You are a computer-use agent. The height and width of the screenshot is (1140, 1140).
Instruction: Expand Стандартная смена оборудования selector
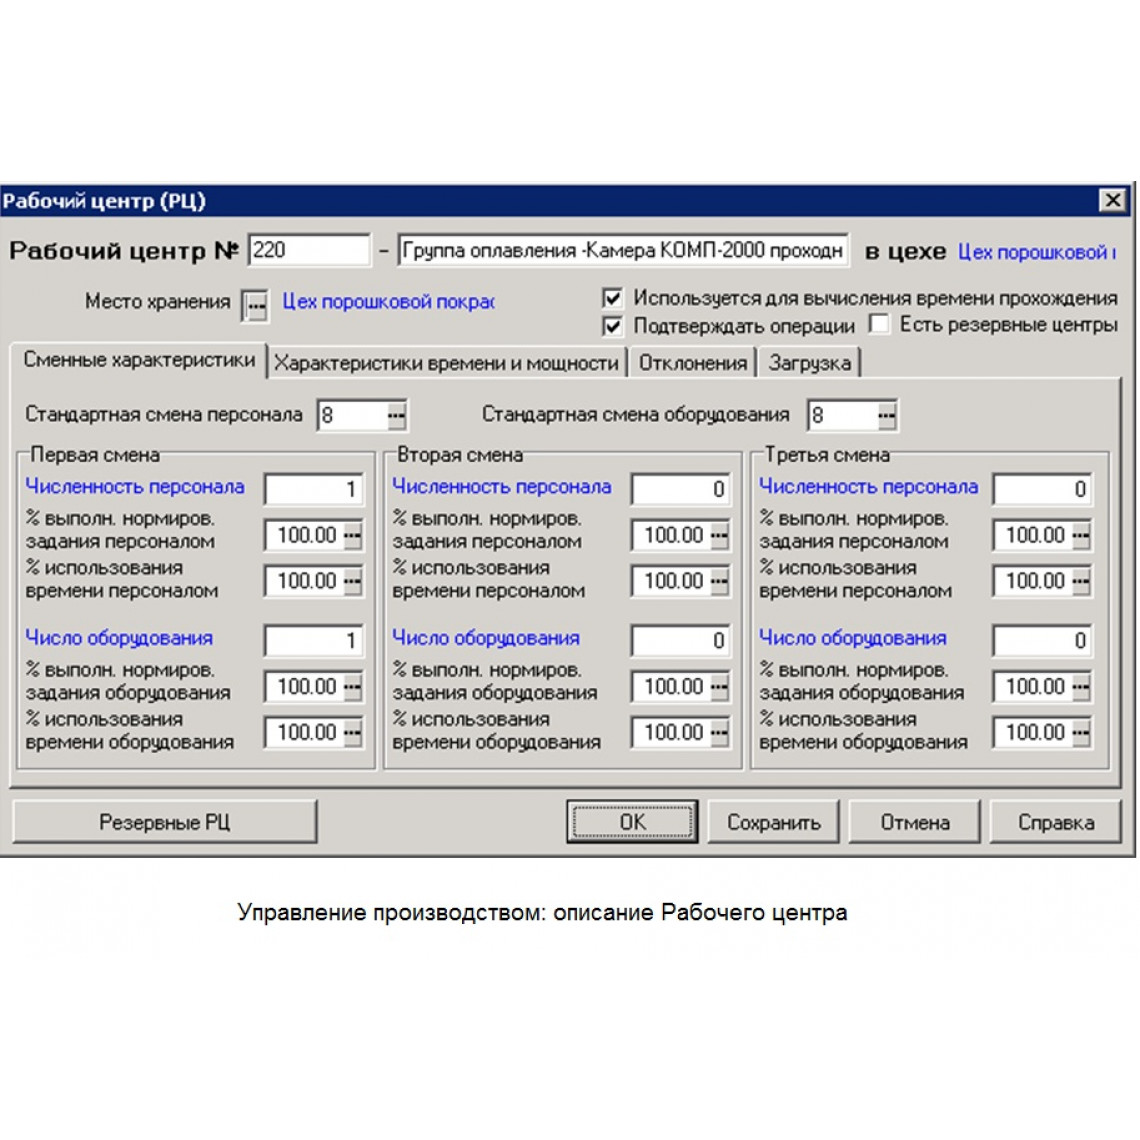(886, 416)
